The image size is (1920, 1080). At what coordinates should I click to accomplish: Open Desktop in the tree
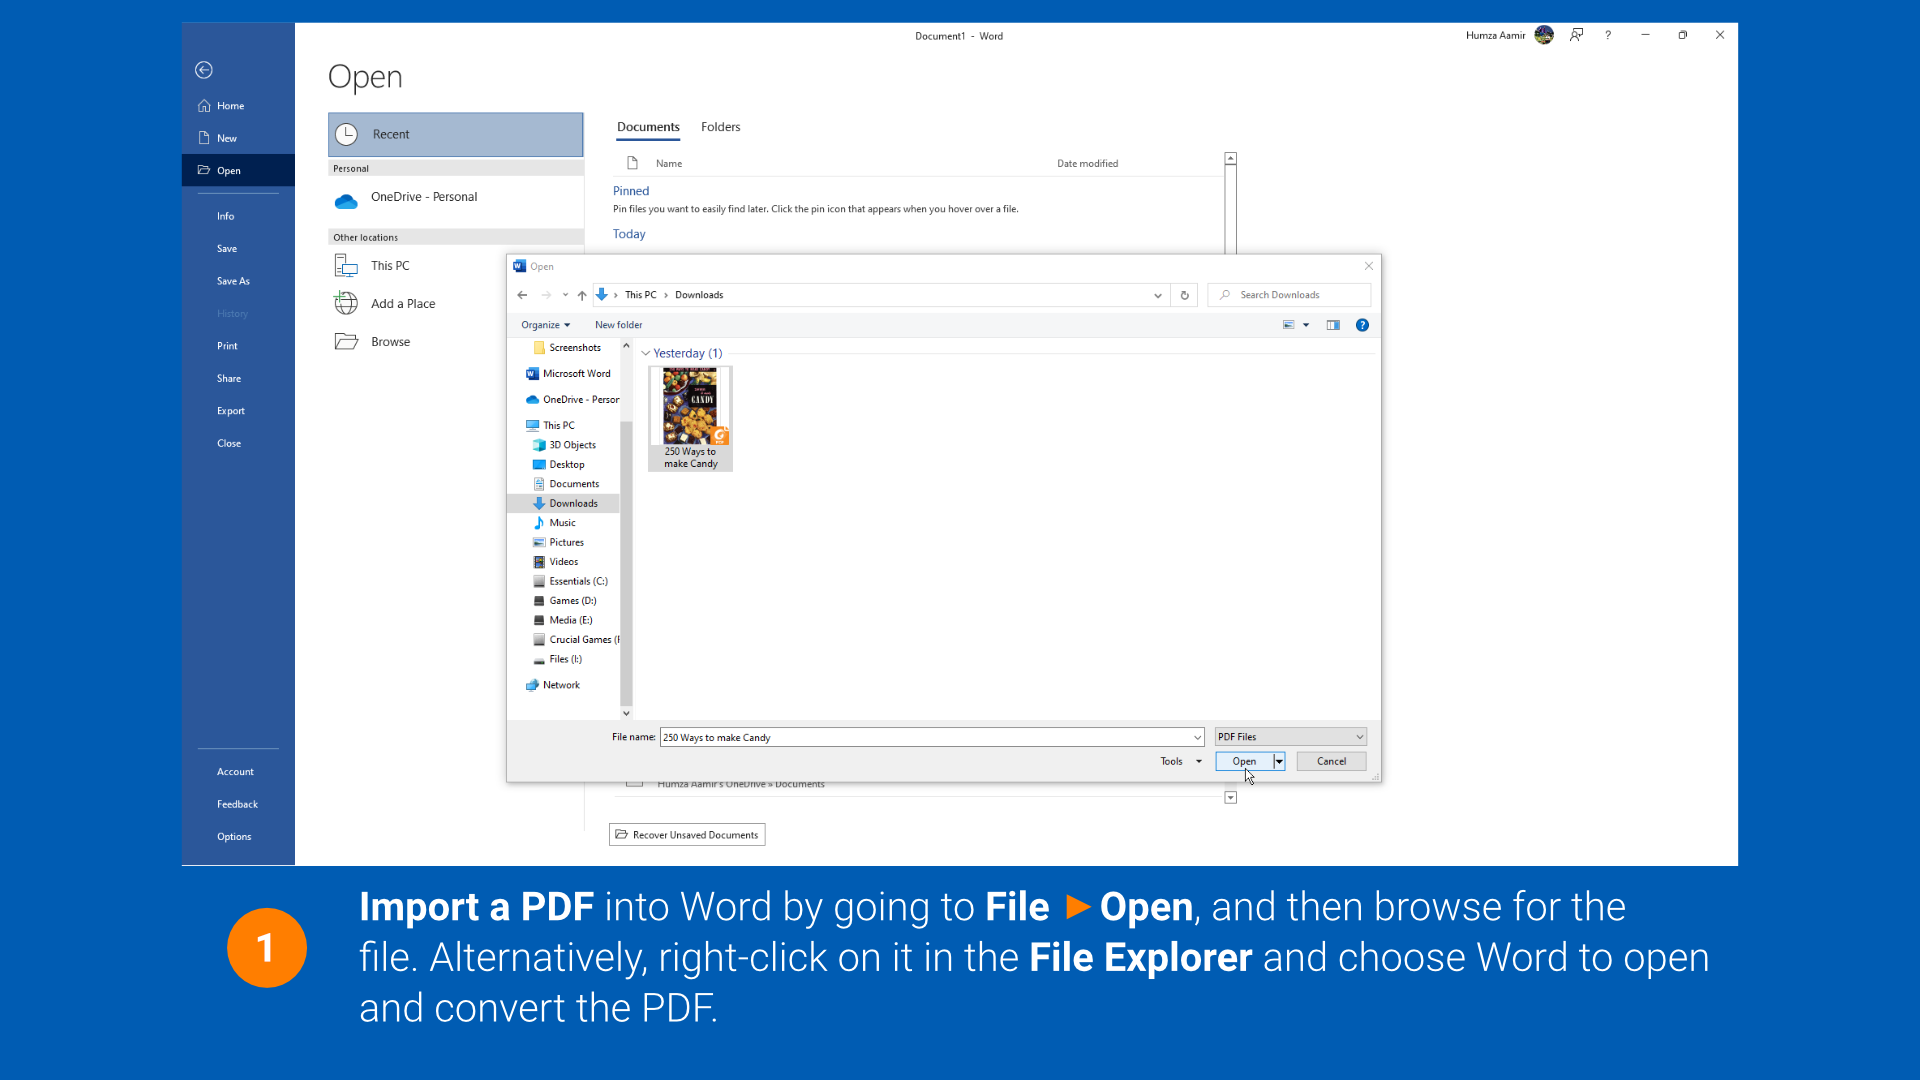560,465
